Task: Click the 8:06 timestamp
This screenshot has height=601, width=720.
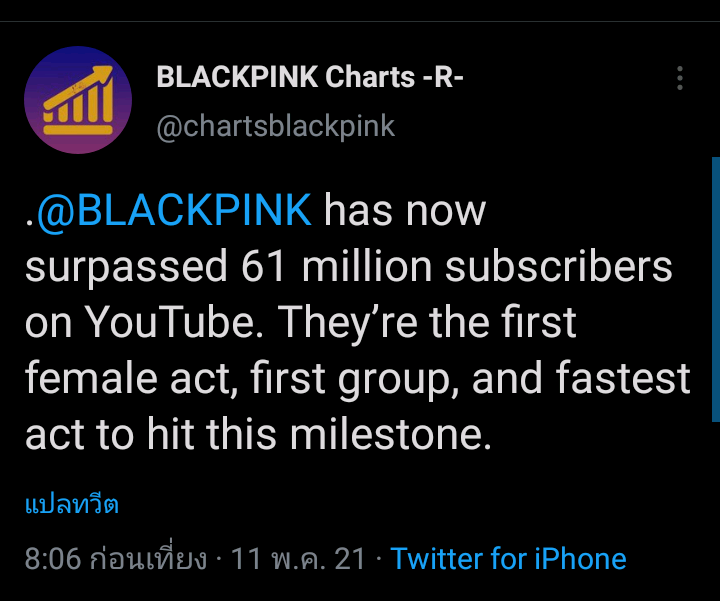Action: tap(52, 558)
